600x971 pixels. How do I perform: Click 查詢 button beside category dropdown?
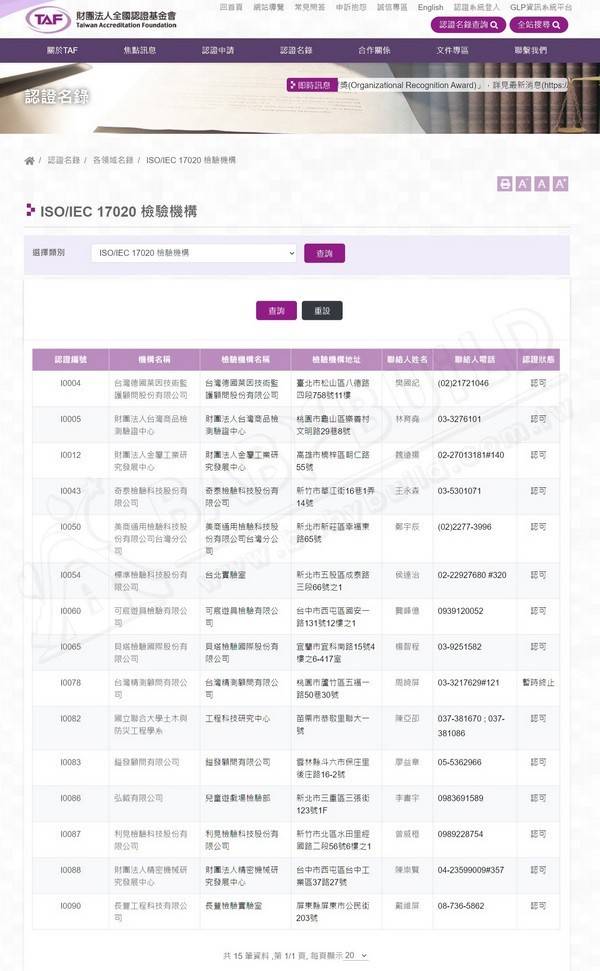[324, 253]
